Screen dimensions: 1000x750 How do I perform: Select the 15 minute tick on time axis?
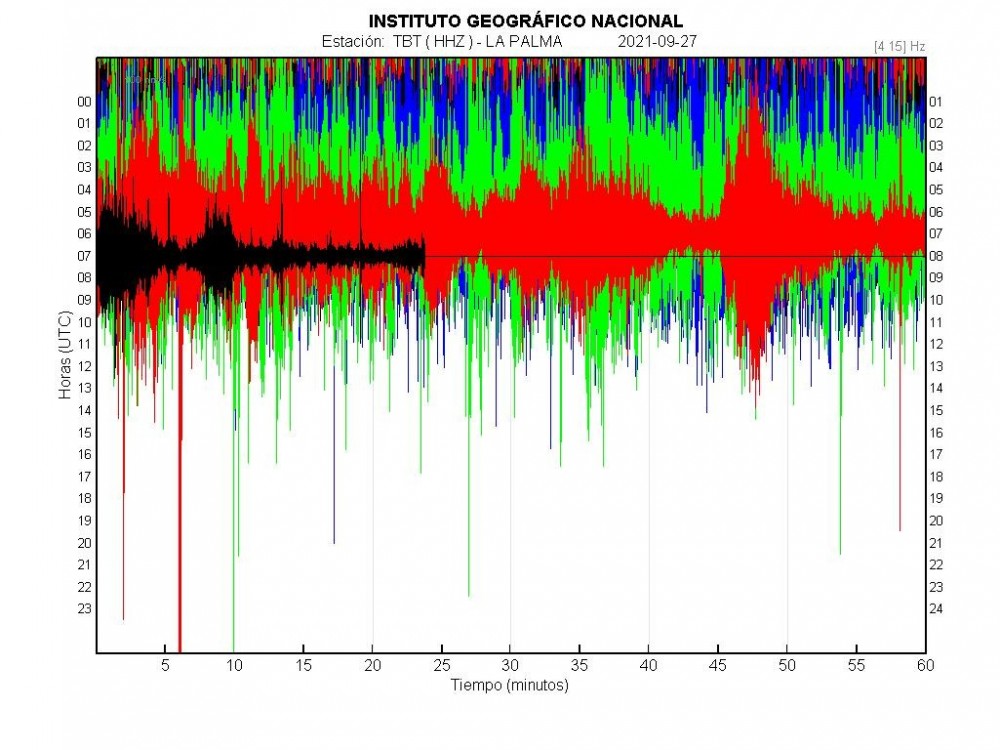[x=303, y=665]
